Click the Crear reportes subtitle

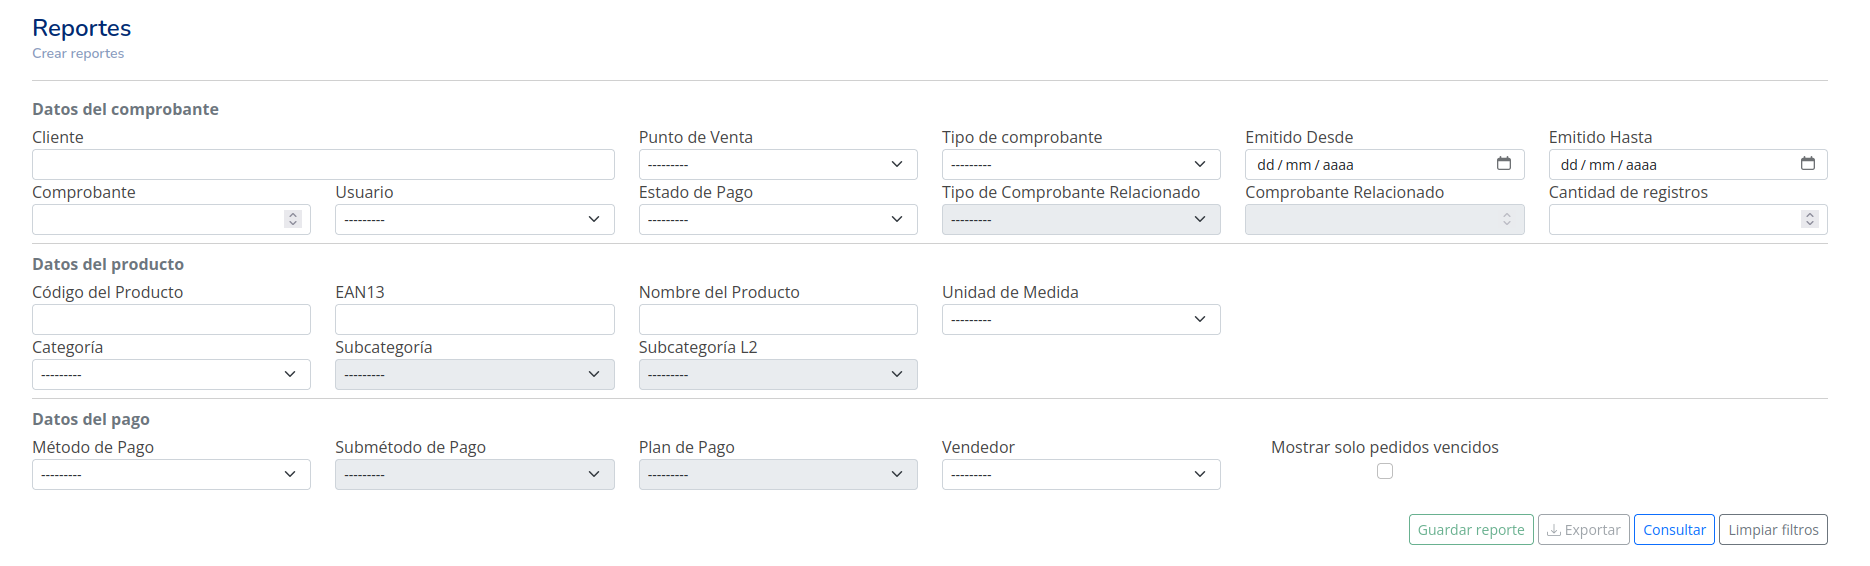78,53
